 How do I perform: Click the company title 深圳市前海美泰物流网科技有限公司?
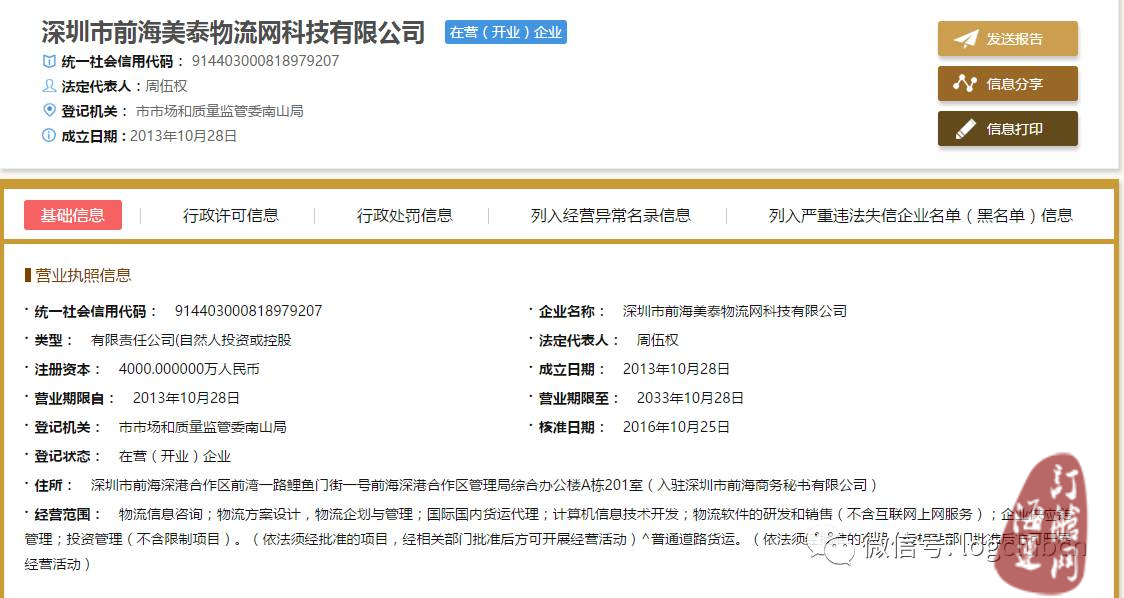click(233, 32)
